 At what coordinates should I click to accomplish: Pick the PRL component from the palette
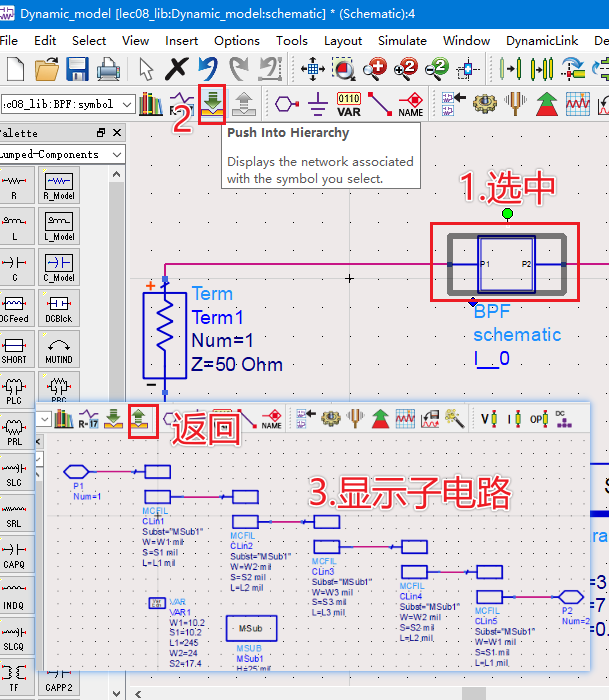tap(15, 431)
